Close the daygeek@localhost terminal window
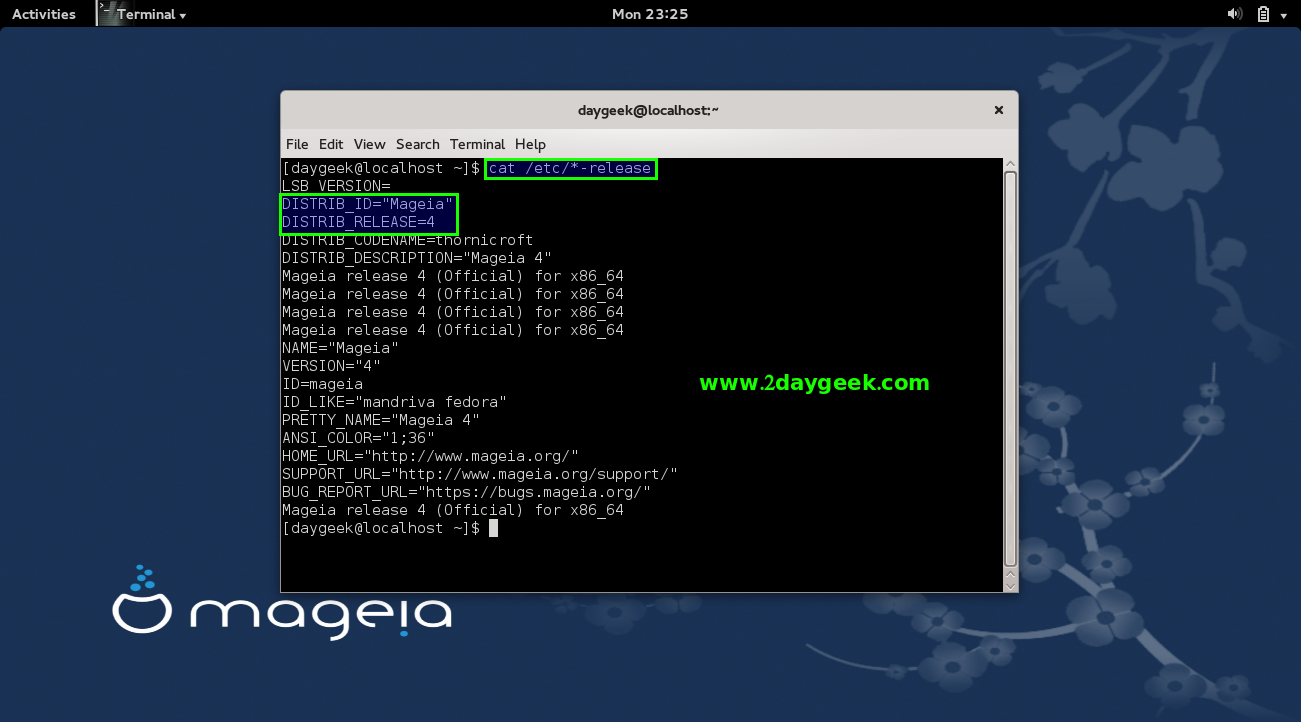Screen dimensions: 1301x722 click(x=998, y=110)
